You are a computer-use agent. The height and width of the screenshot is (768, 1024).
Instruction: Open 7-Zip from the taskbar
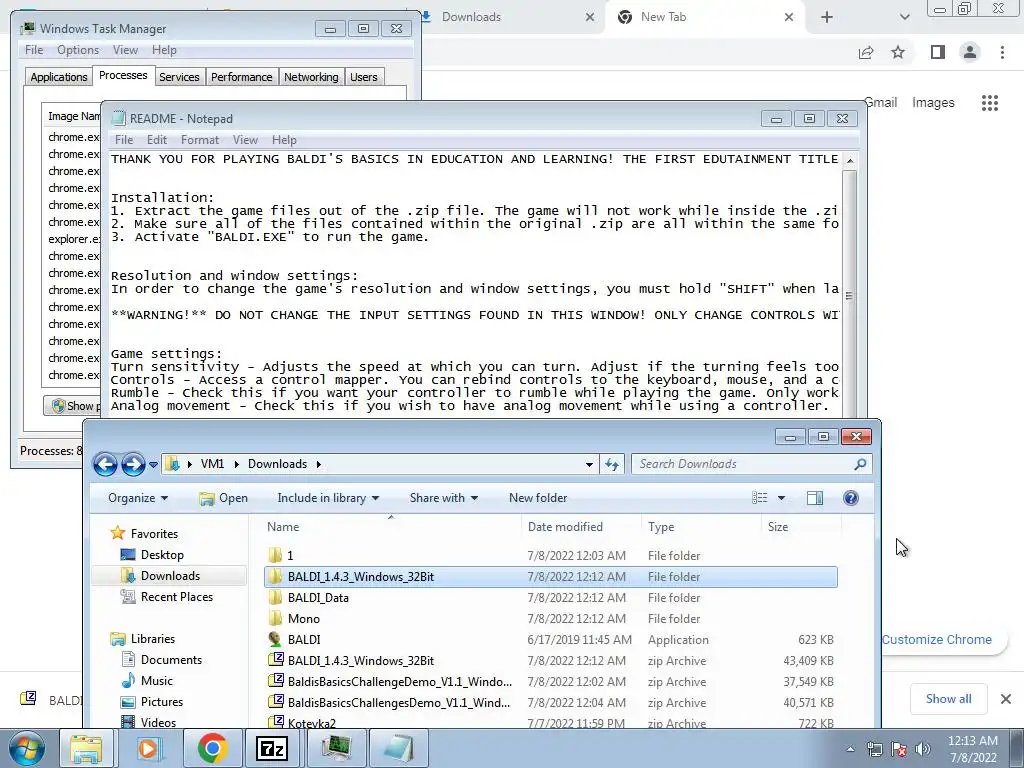(x=272, y=748)
